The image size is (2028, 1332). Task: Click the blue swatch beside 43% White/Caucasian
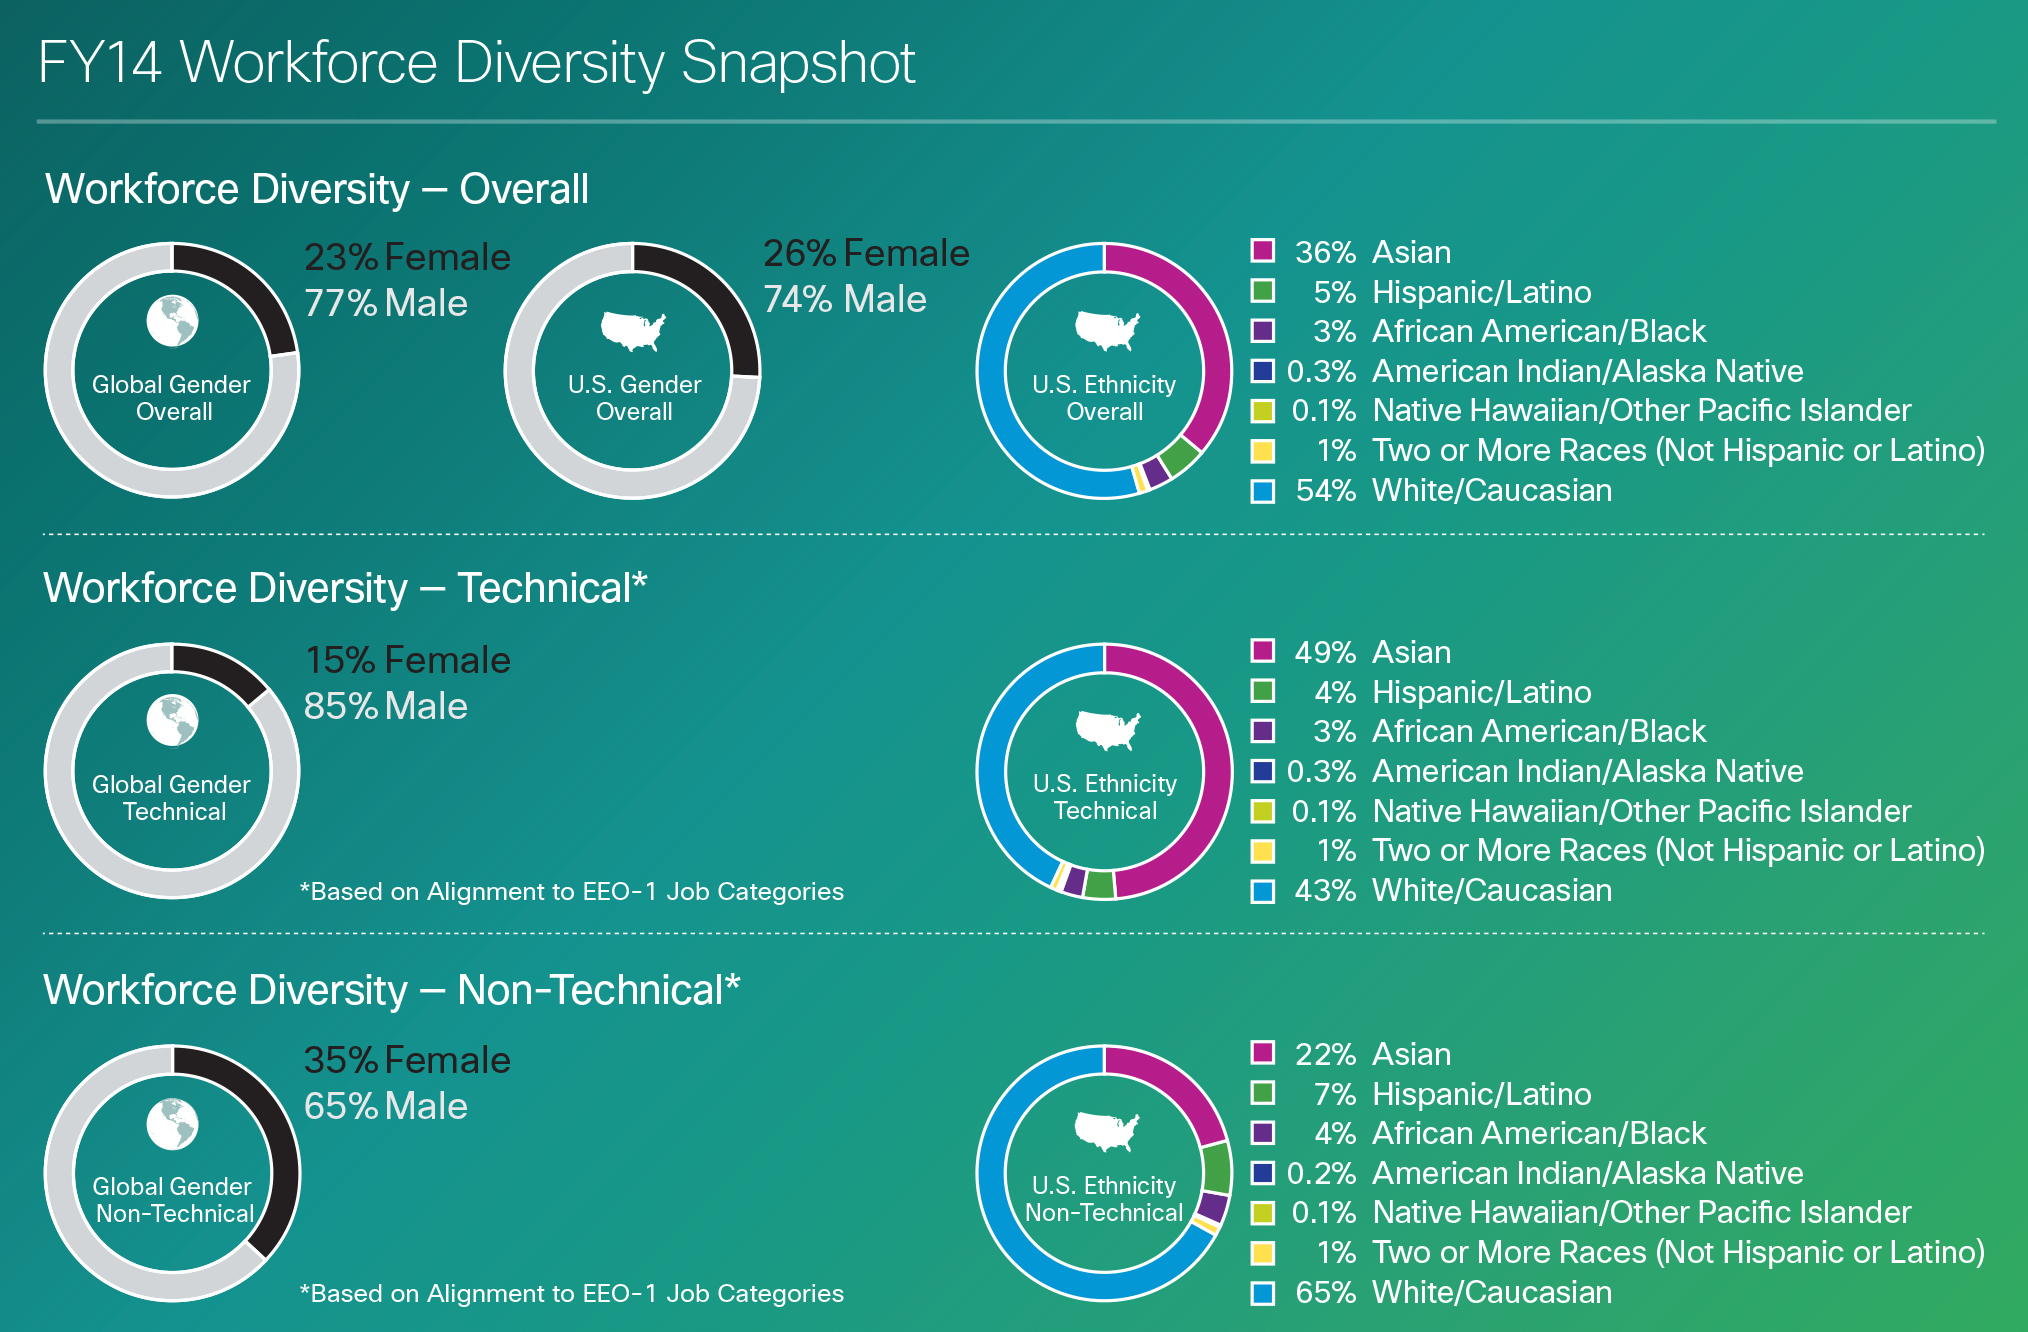(x=1263, y=891)
